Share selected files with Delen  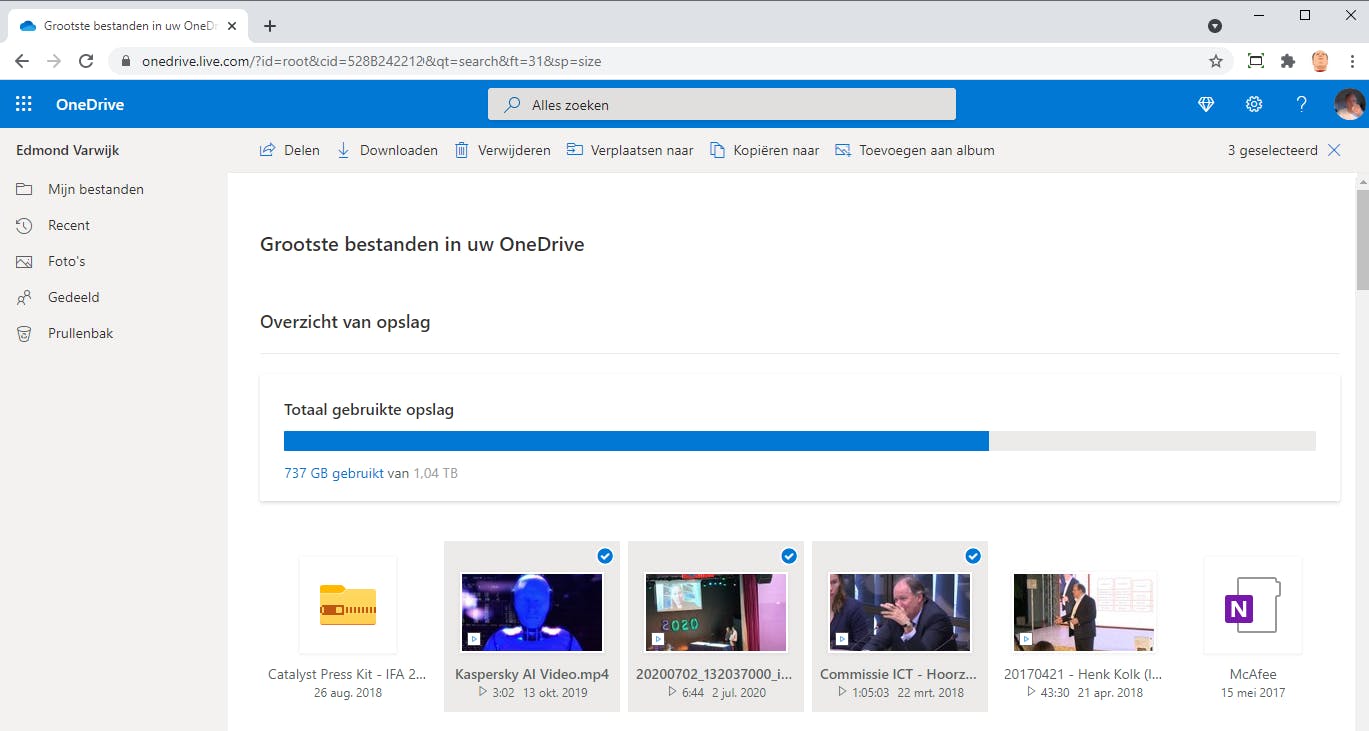290,150
